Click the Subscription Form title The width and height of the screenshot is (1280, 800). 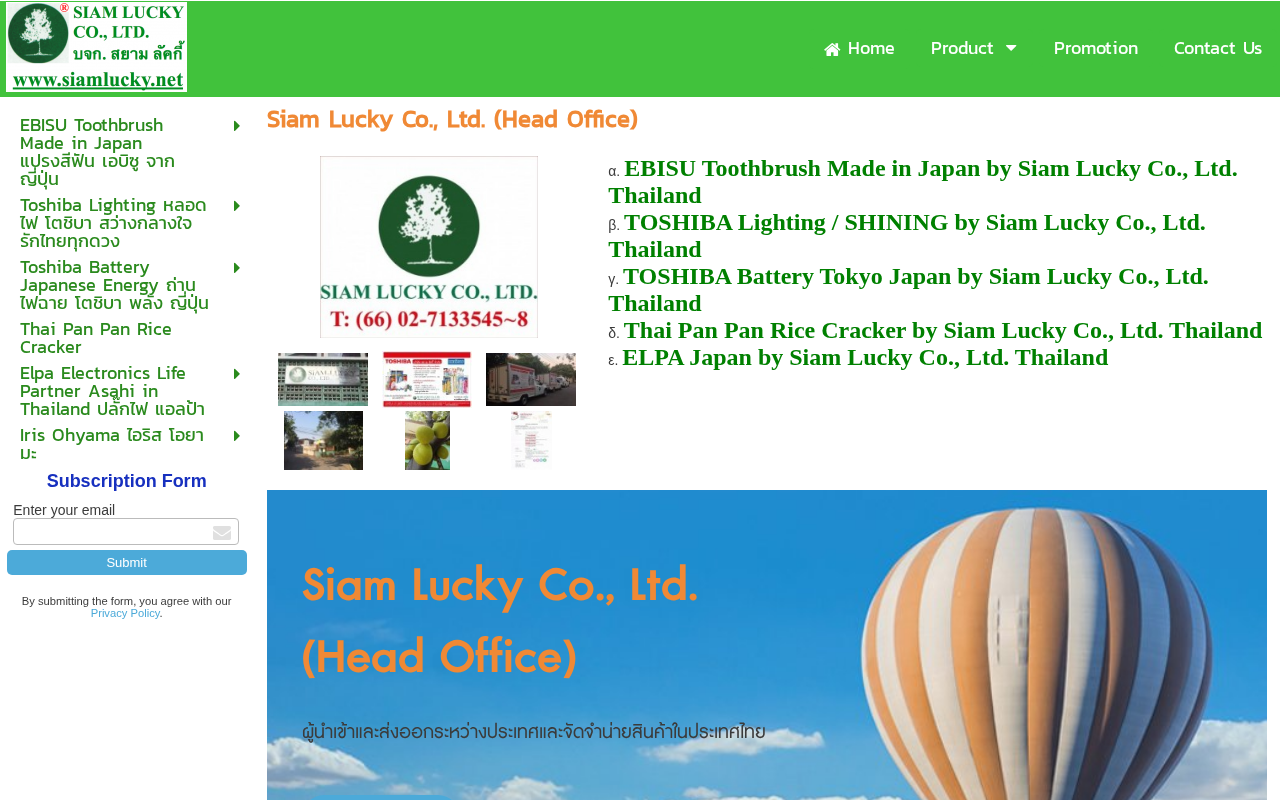(x=127, y=481)
